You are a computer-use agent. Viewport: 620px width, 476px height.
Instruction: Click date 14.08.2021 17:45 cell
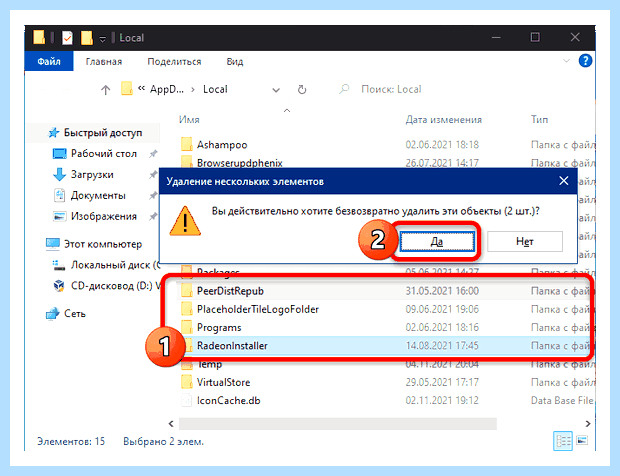442,346
